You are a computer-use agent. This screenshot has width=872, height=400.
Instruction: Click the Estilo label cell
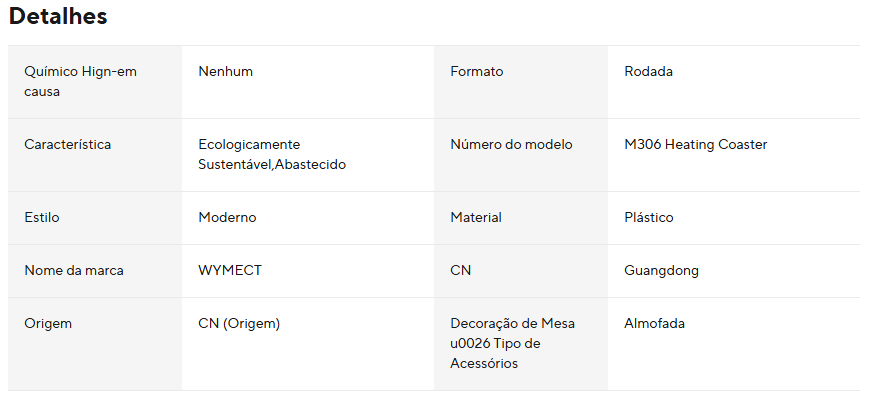click(x=41, y=217)
